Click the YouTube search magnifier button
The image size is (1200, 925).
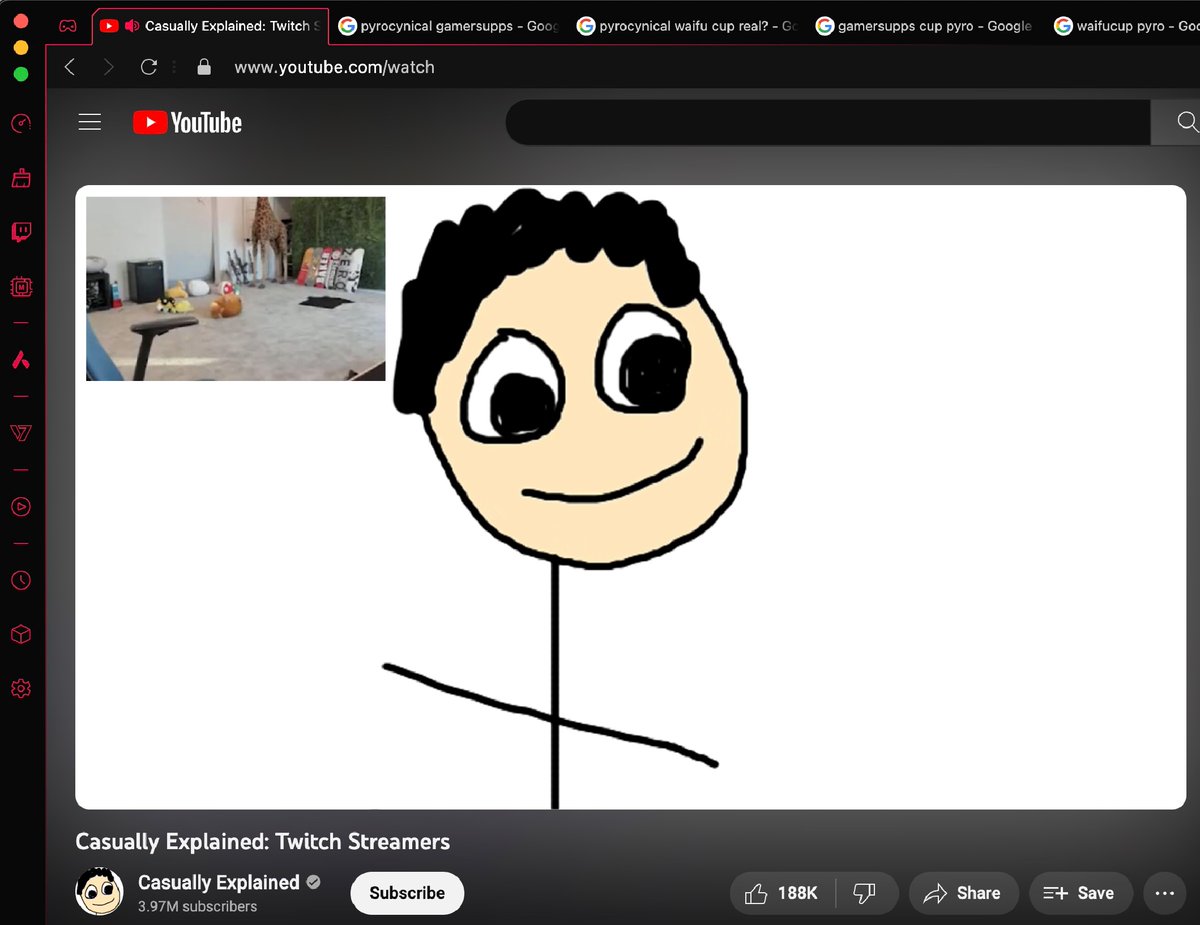point(1187,122)
